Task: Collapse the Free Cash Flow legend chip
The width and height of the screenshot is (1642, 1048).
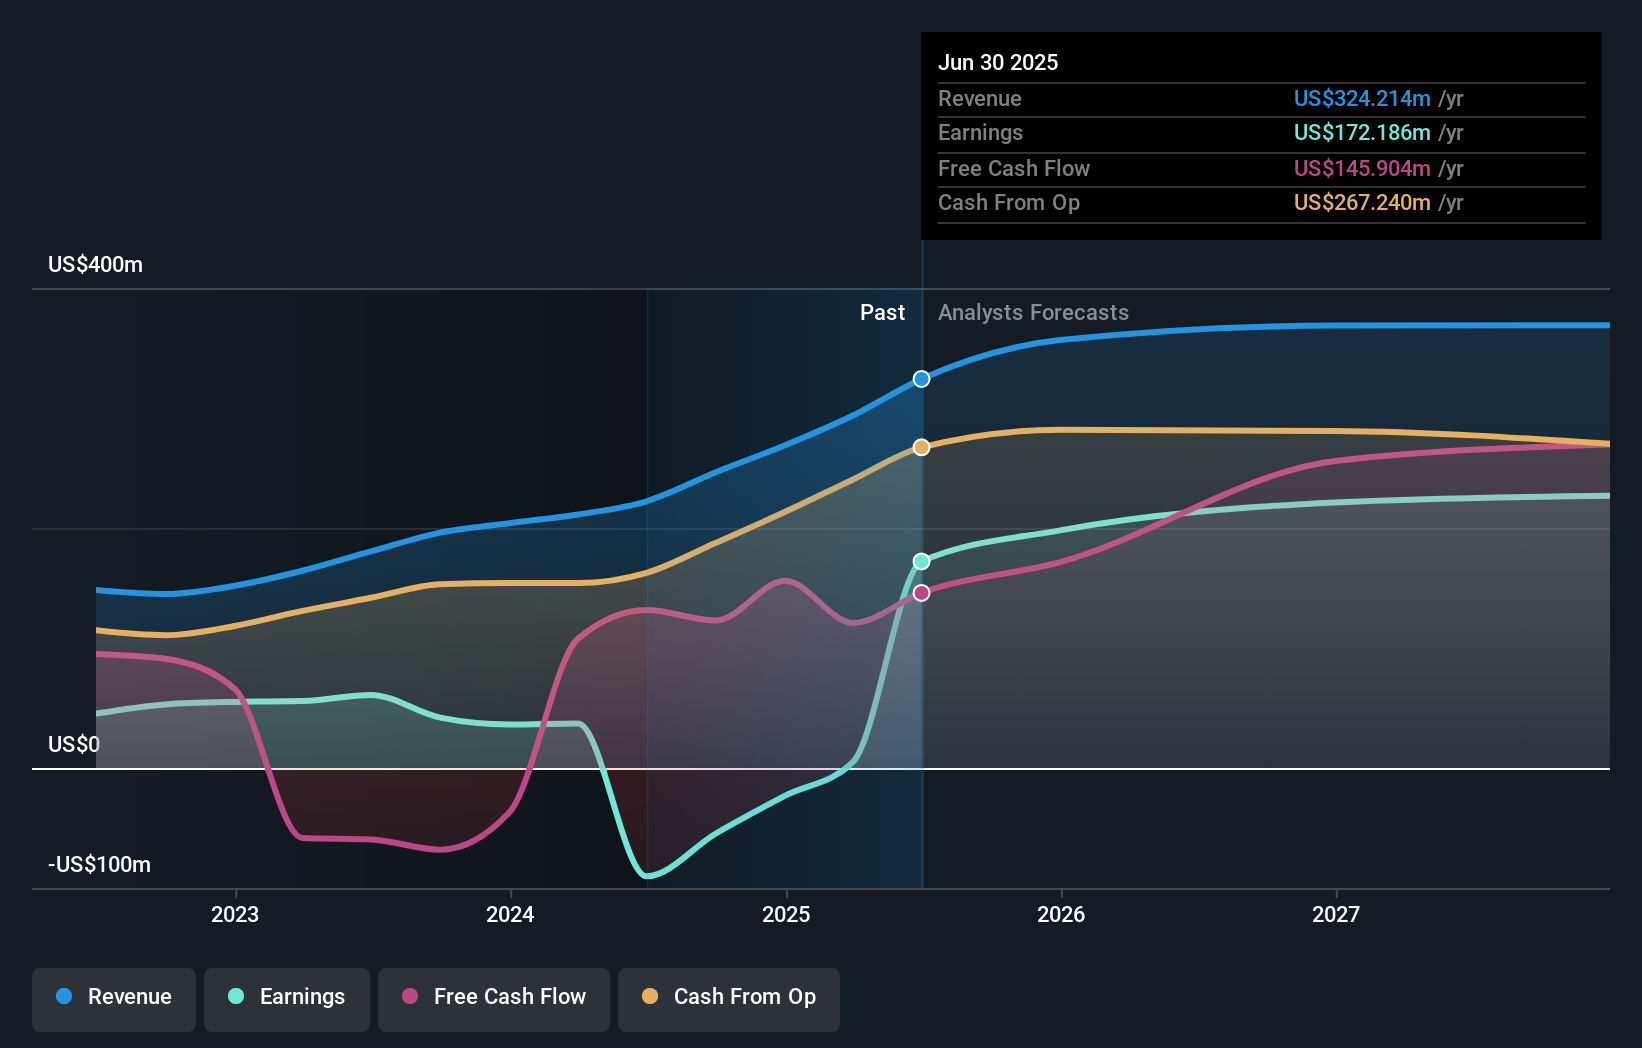Action: coord(494,997)
